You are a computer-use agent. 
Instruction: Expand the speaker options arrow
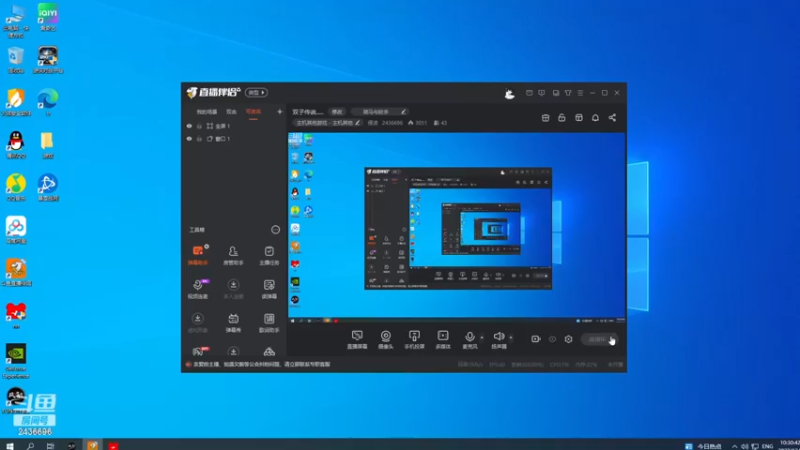pyautogui.click(x=511, y=337)
